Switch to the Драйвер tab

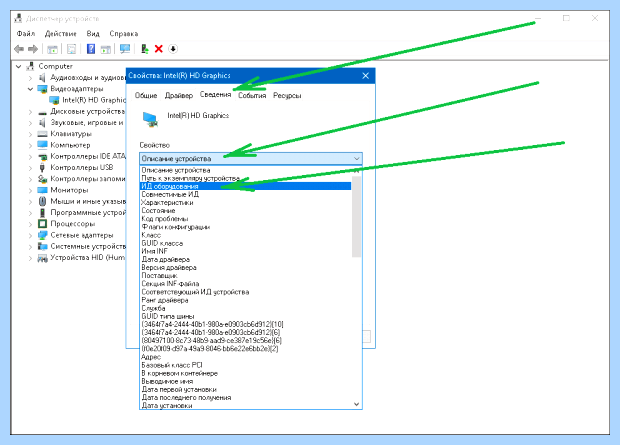179,95
